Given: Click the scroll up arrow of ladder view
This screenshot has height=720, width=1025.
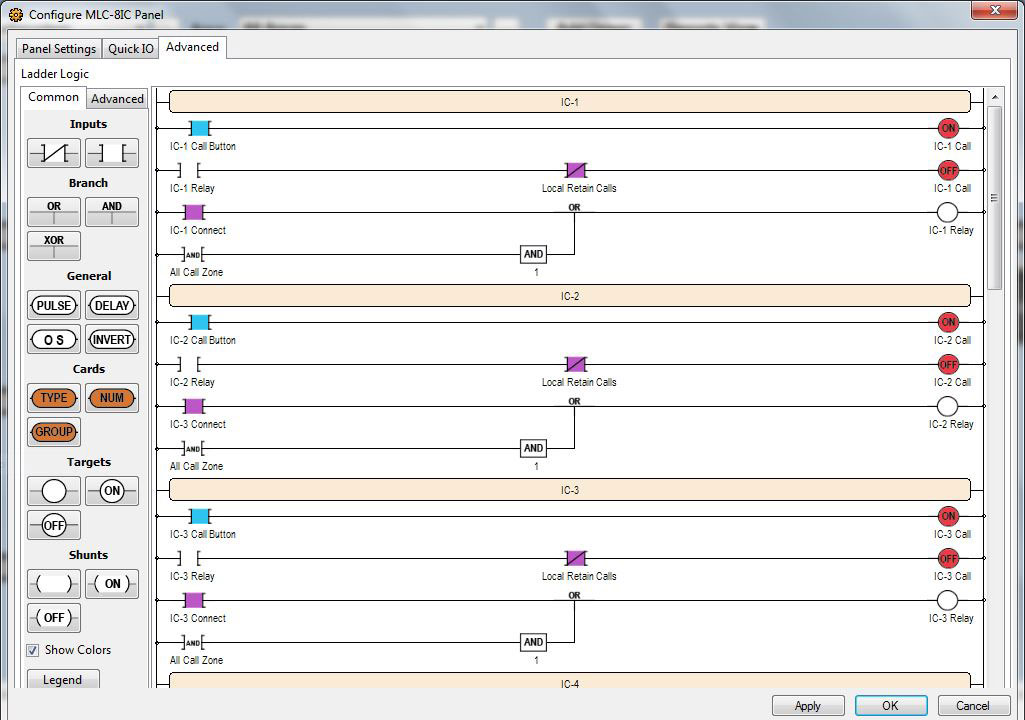Looking at the screenshot, I should click(x=994, y=97).
